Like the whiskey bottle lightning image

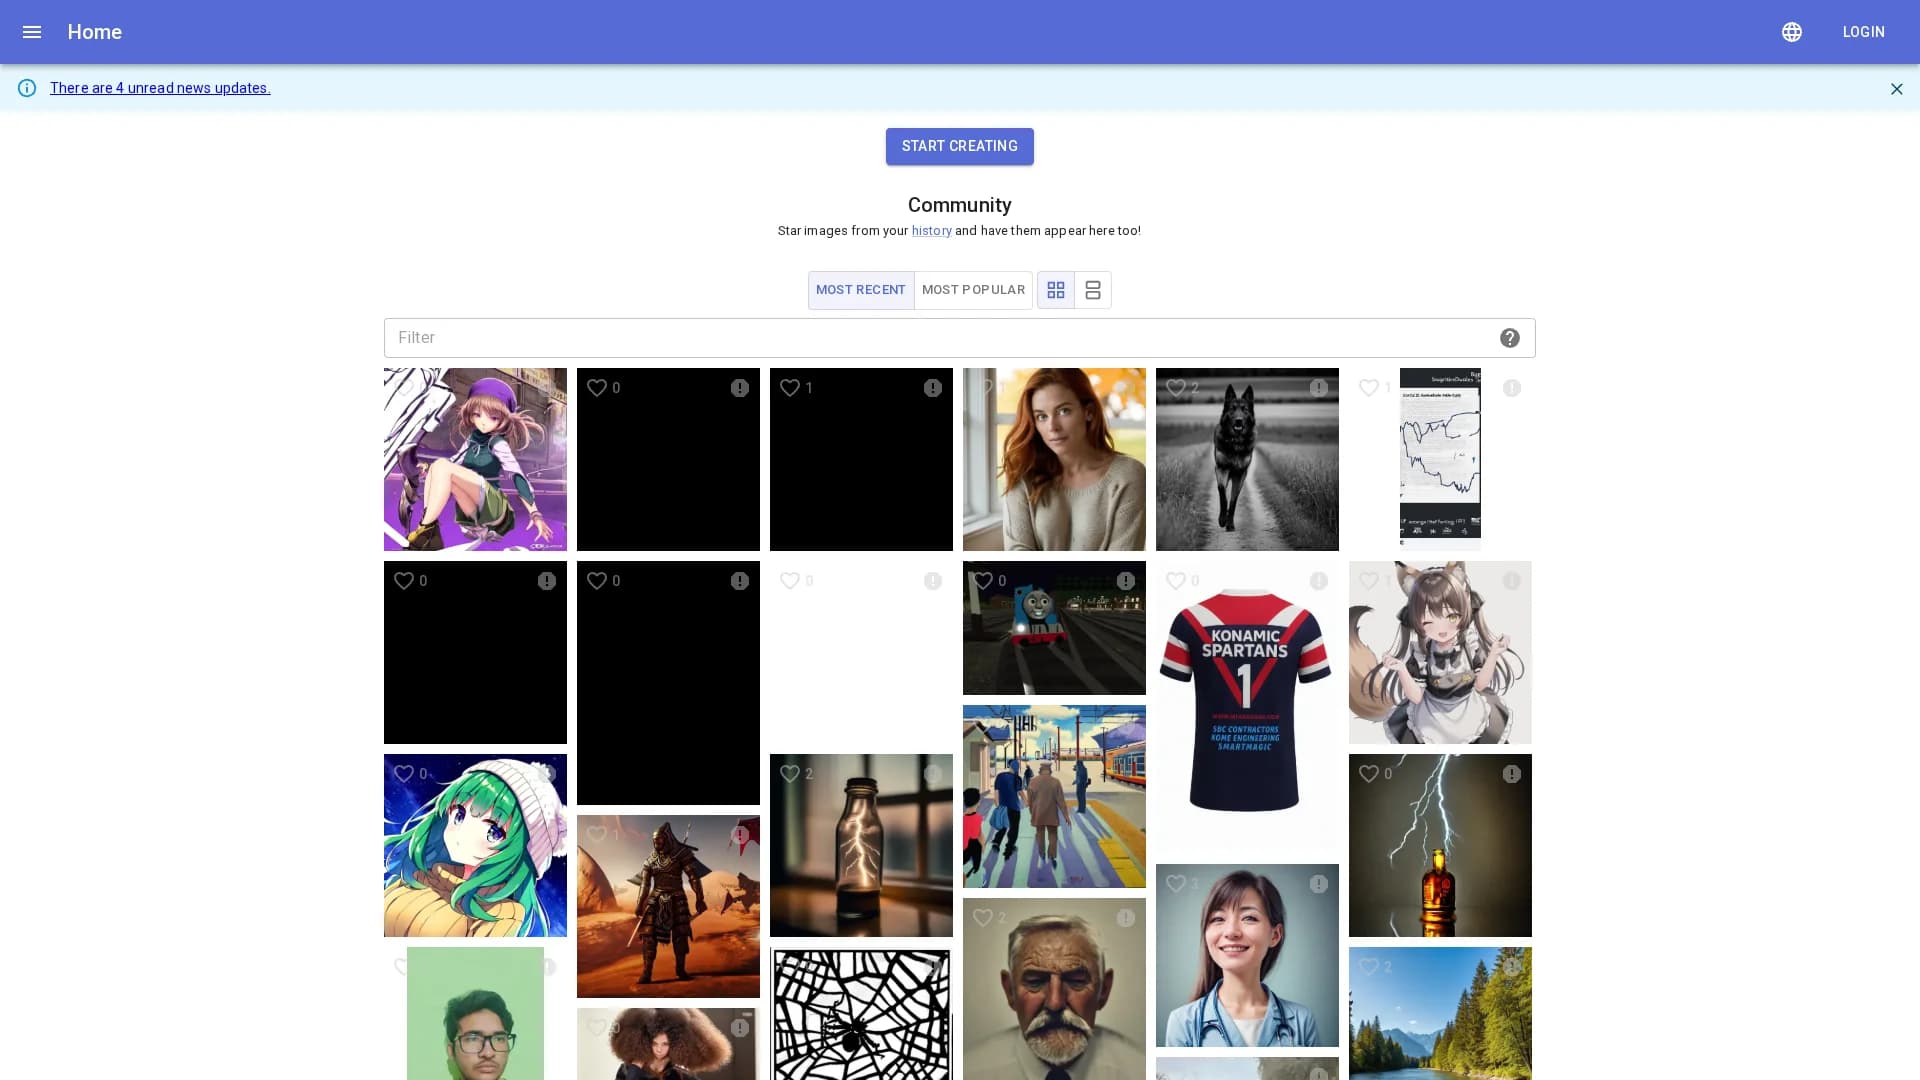[x=1369, y=774]
